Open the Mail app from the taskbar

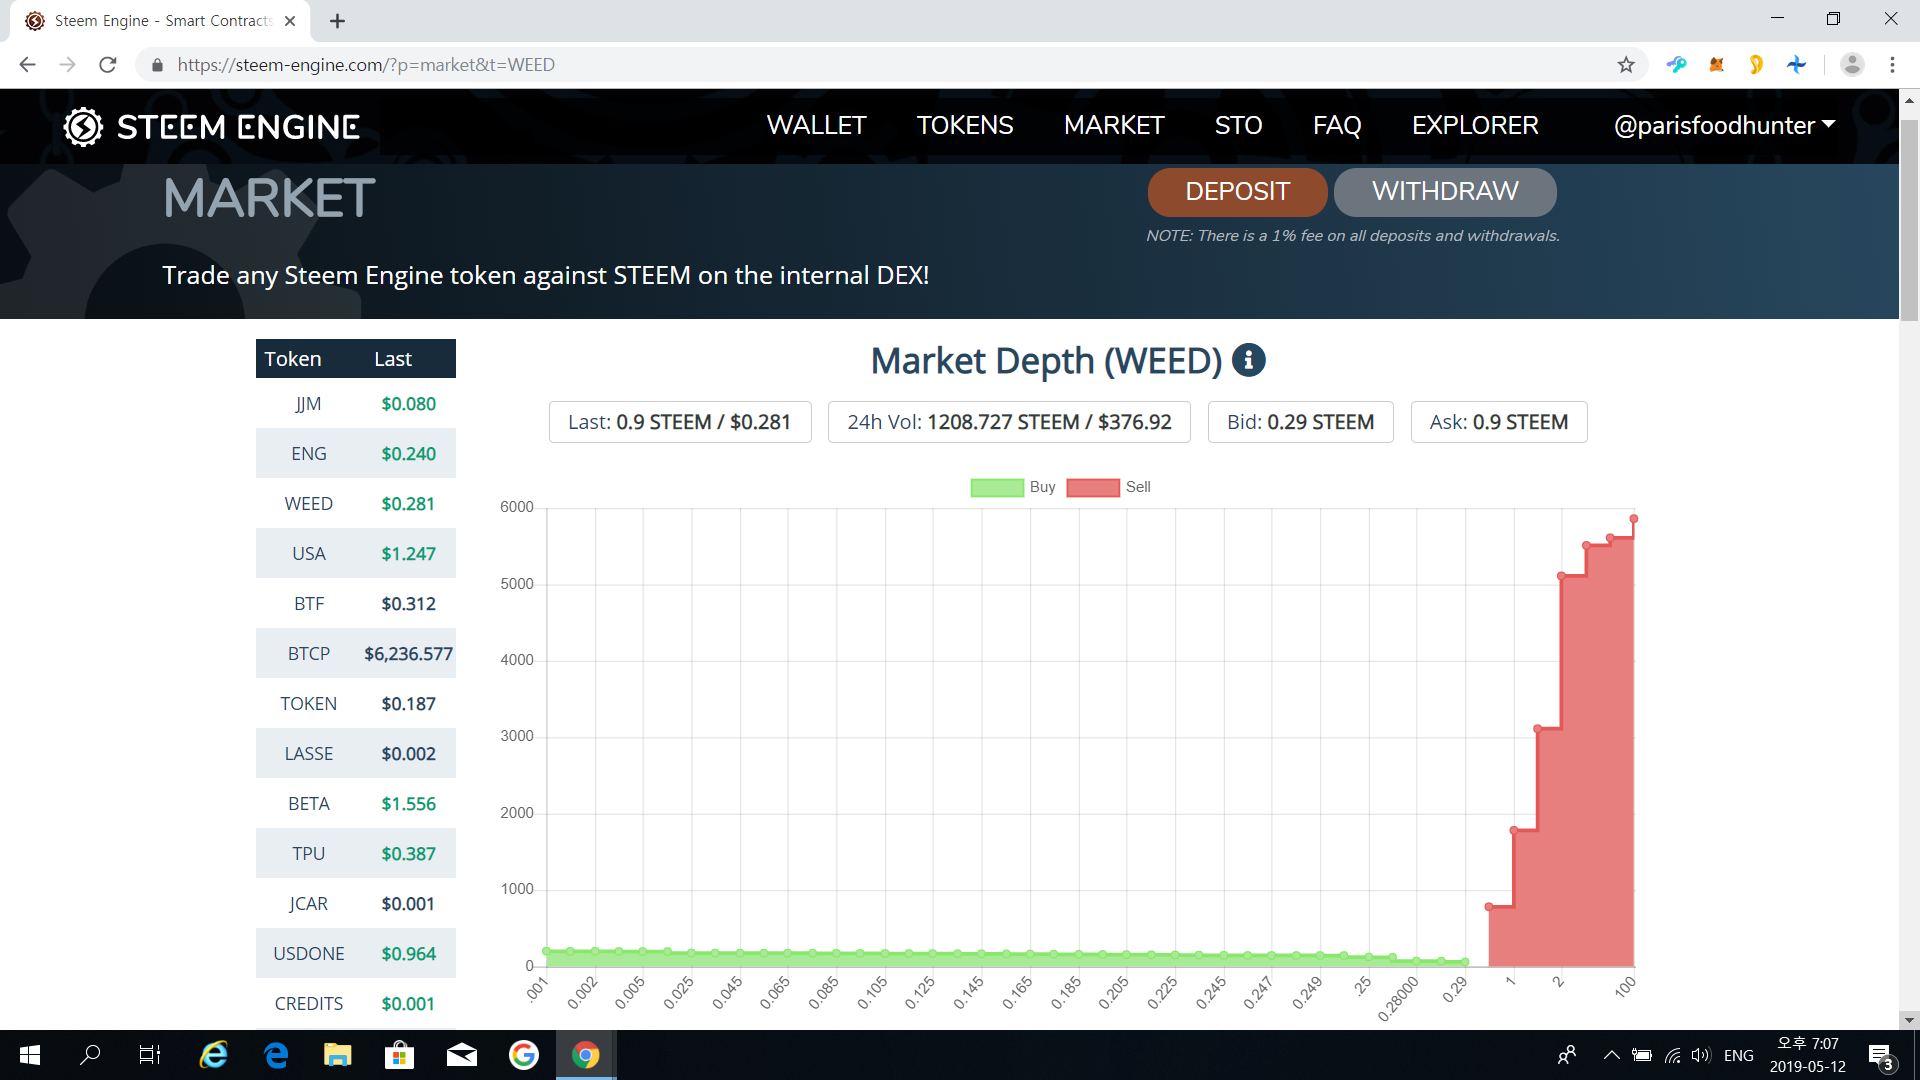coord(462,1055)
